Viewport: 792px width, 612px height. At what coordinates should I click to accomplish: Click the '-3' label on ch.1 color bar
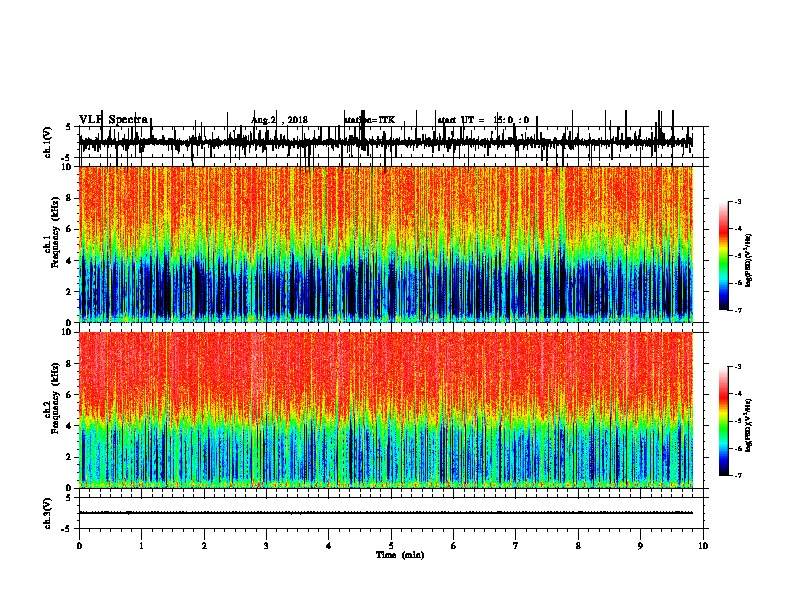737,201
